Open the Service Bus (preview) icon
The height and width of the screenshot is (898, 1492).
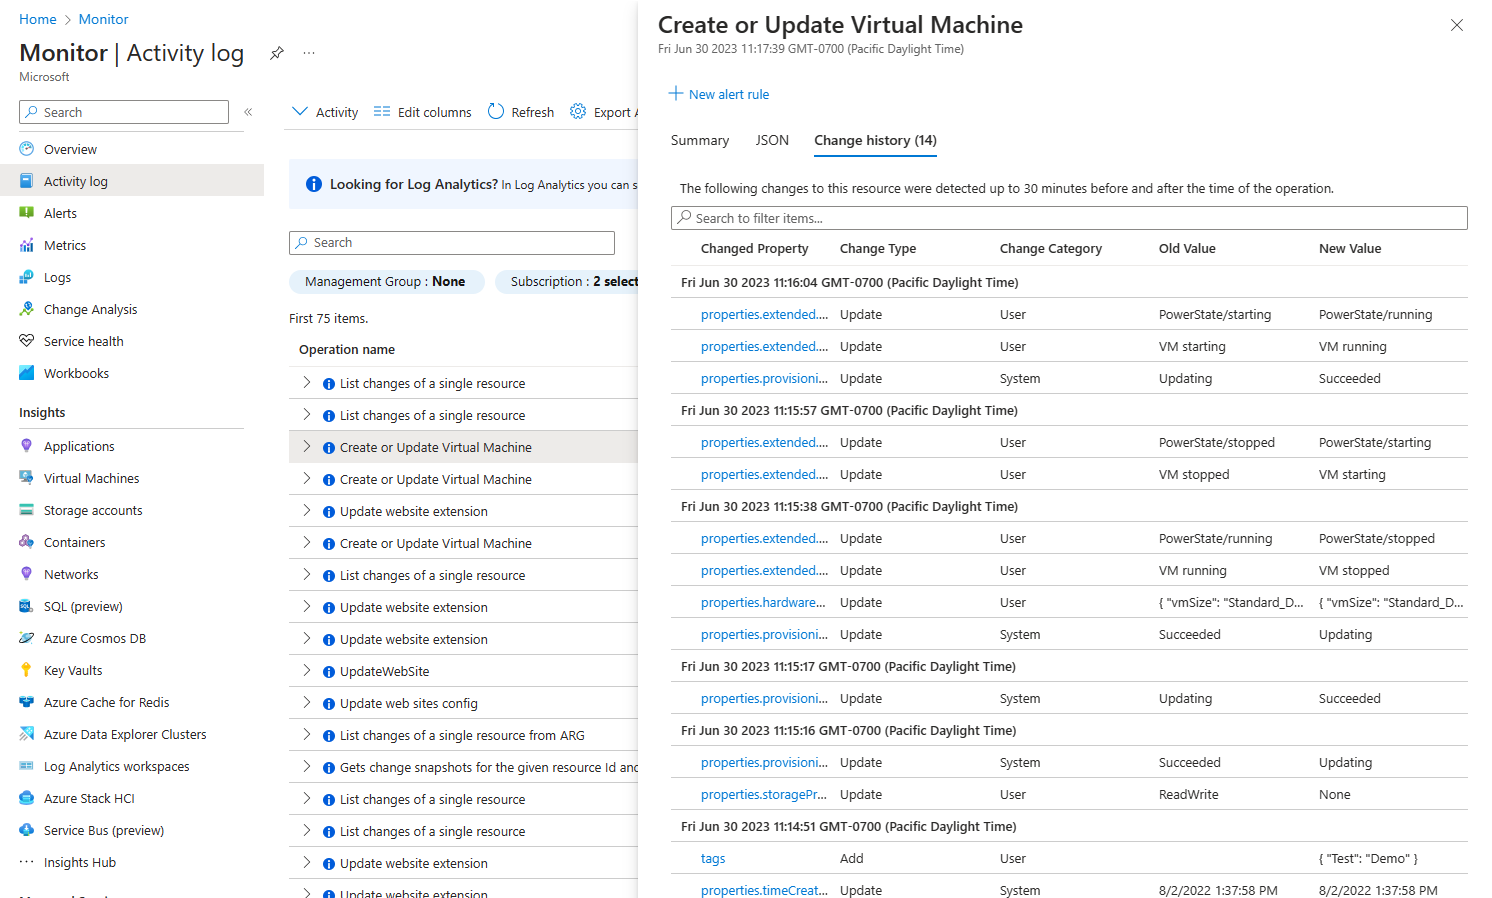pyautogui.click(x=27, y=830)
